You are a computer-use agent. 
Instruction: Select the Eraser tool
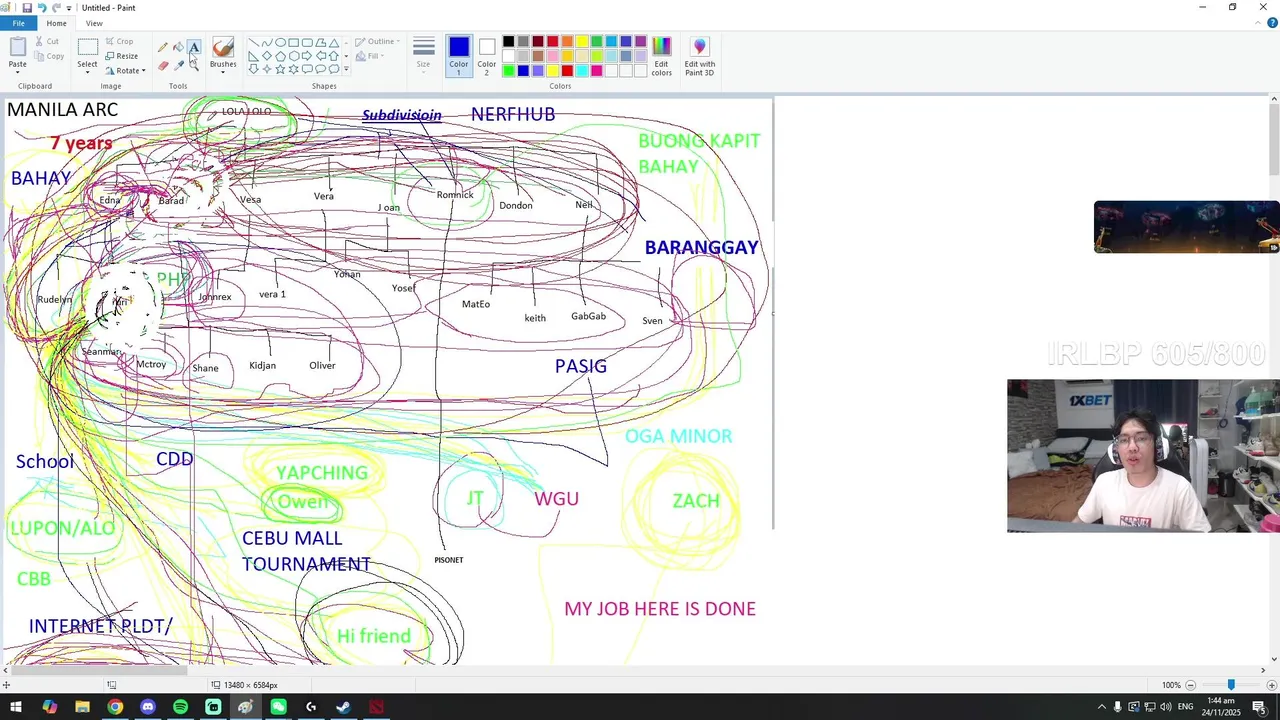coord(163,66)
